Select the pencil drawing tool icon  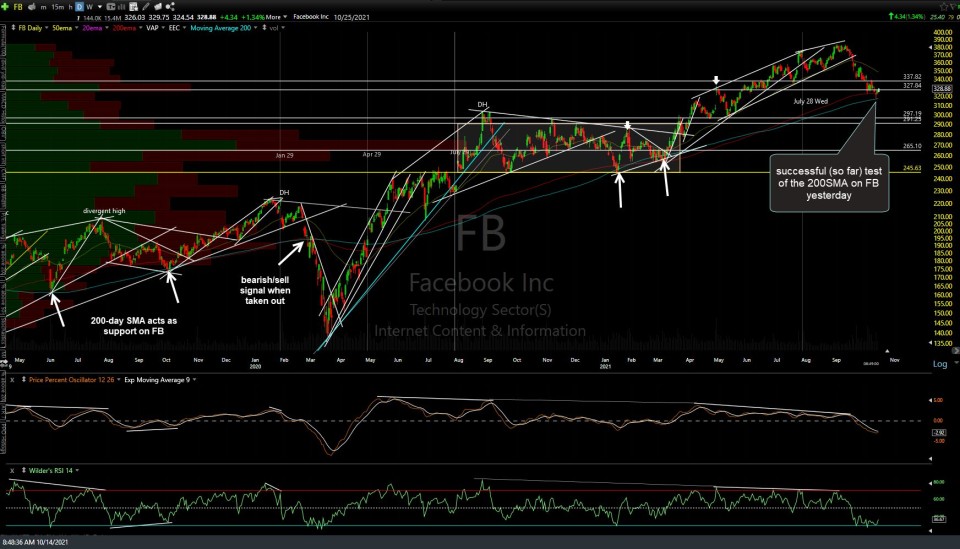pyautogui.click(x=146, y=7)
